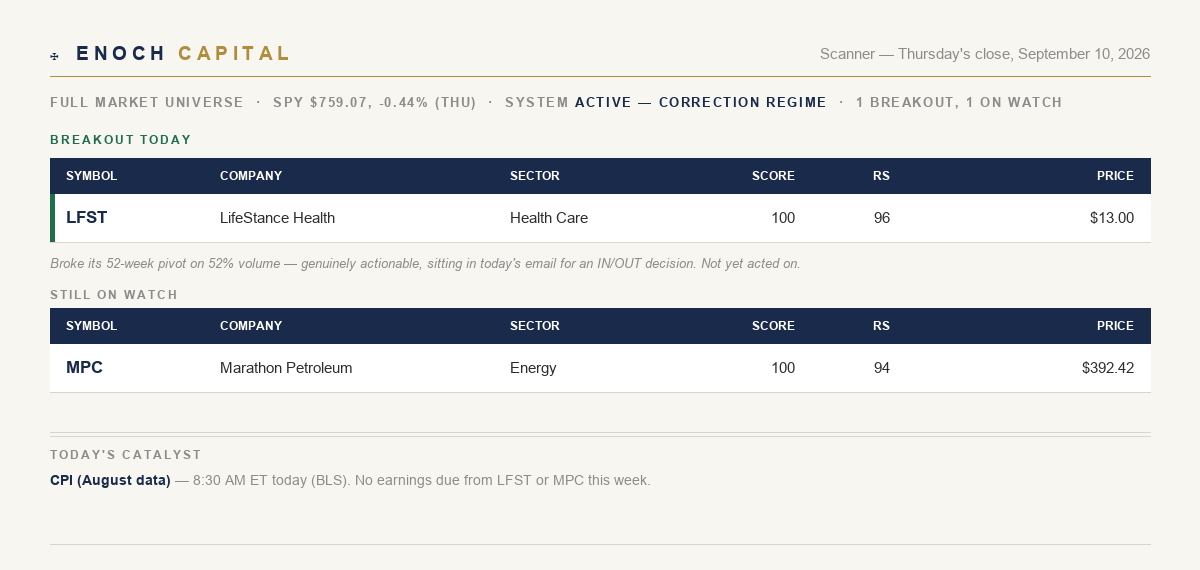Click the 1 BREAKOUT, 1 ON WATCH summary

pyautogui.click(x=959, y=102)
